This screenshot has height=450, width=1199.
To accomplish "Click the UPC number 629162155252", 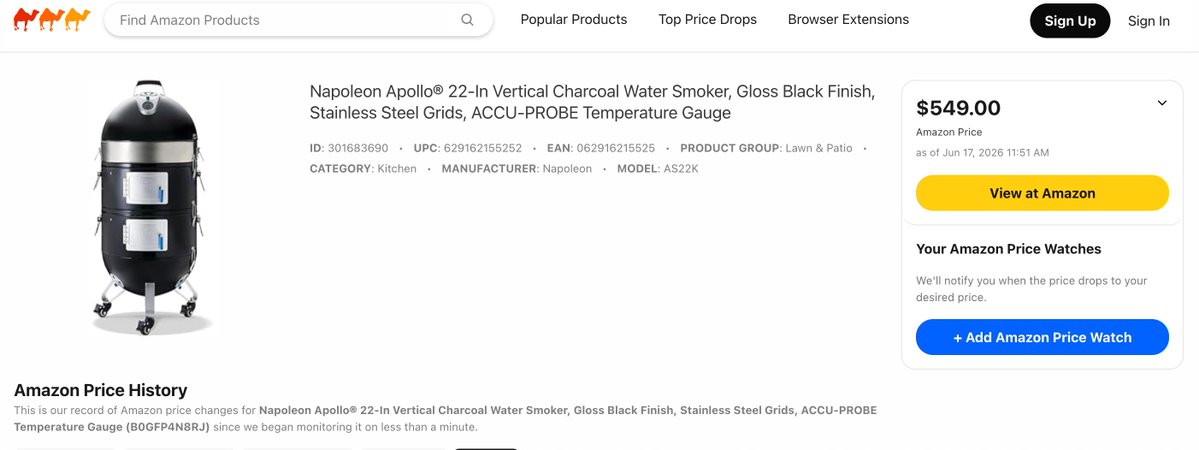I will [x=483, y=148].
